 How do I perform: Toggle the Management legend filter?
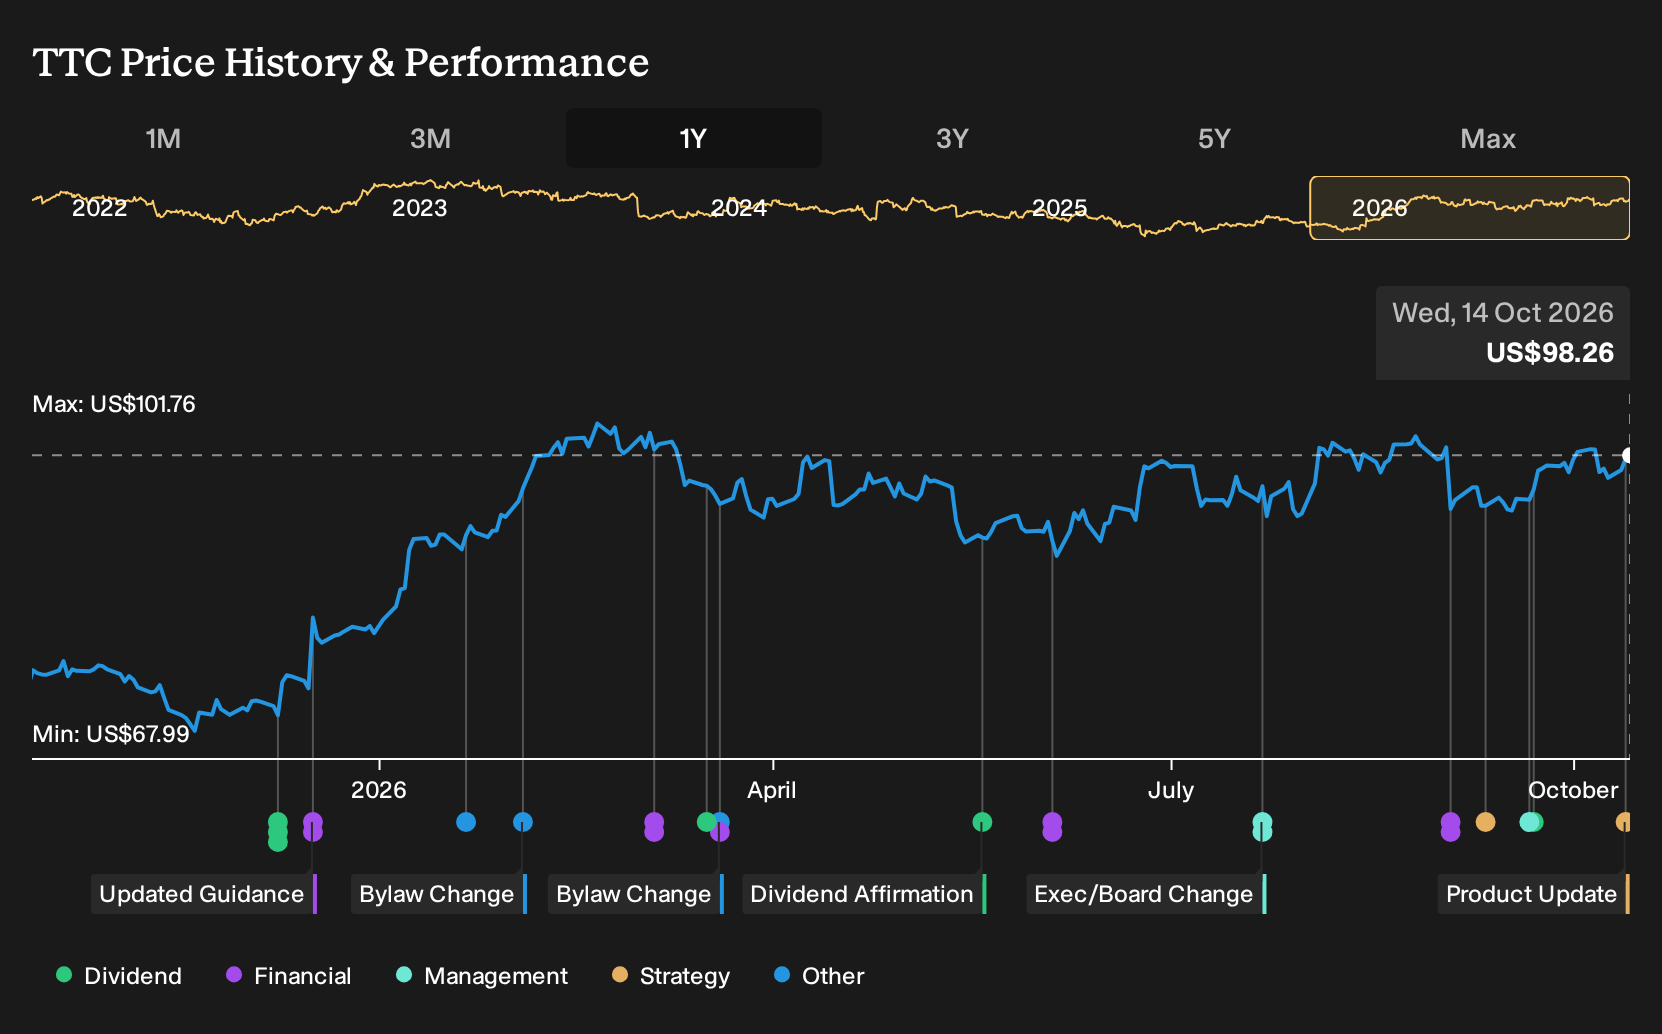481,975
